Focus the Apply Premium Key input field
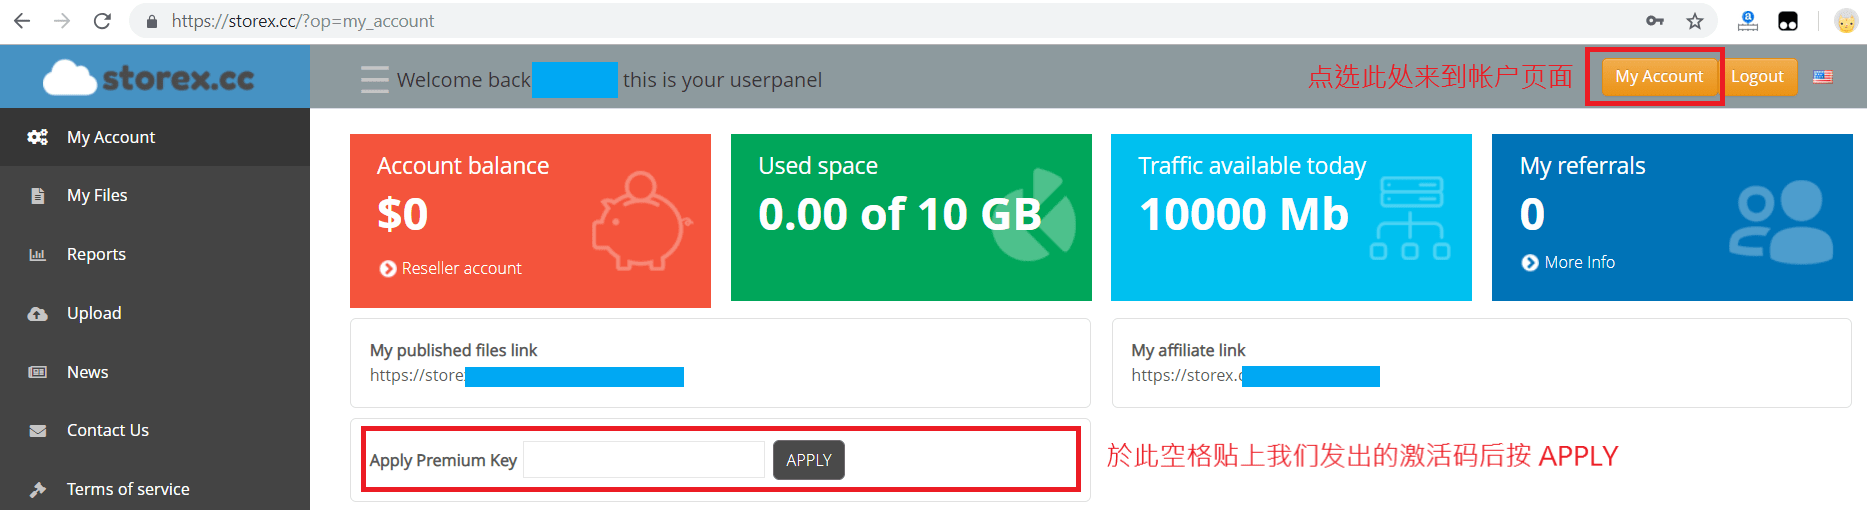The width and height of the screenshot is (1867, 510). [644, 460]
